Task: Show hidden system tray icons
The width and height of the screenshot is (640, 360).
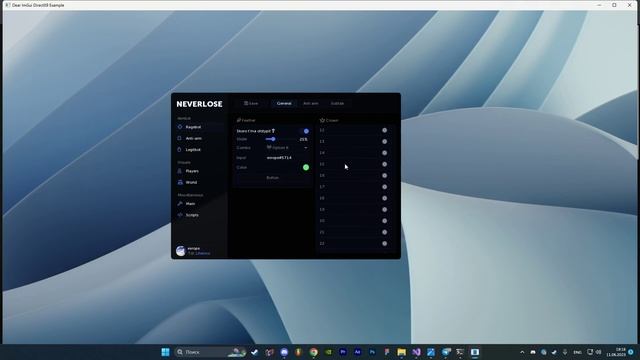Action: point(522,352)
